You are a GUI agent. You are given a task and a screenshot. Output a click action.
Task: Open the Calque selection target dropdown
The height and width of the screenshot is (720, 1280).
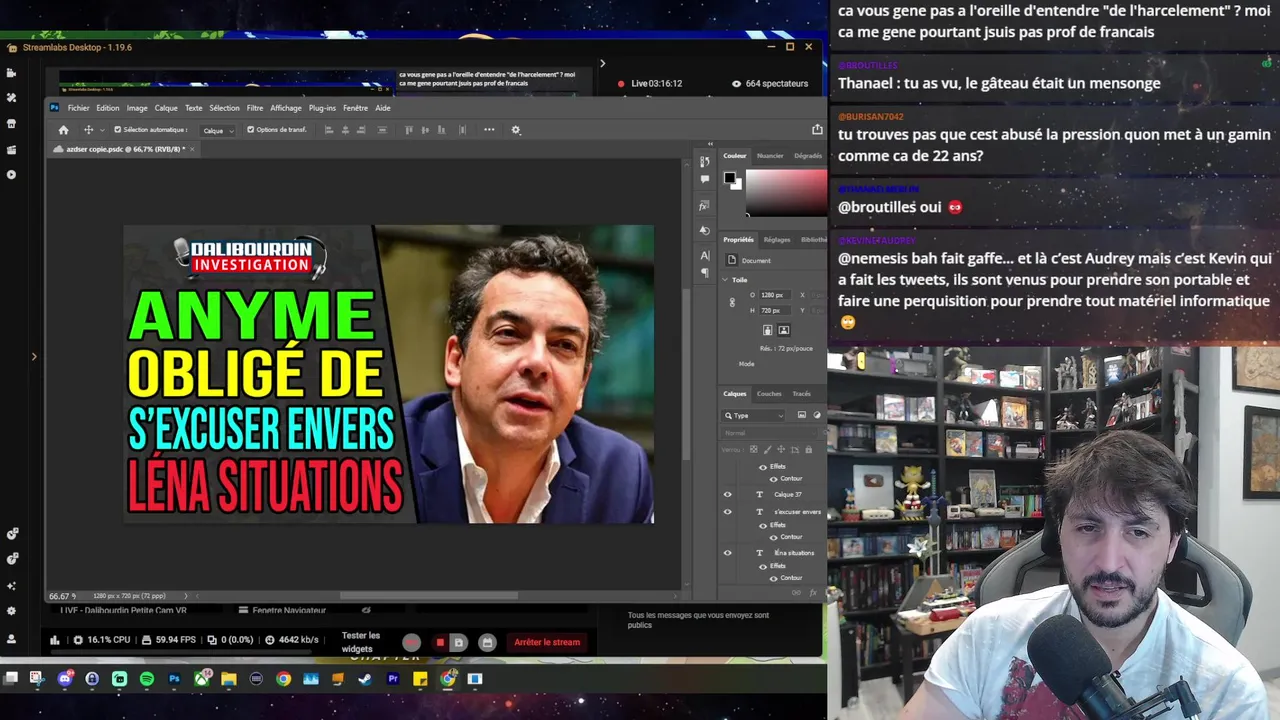point(218,130)
